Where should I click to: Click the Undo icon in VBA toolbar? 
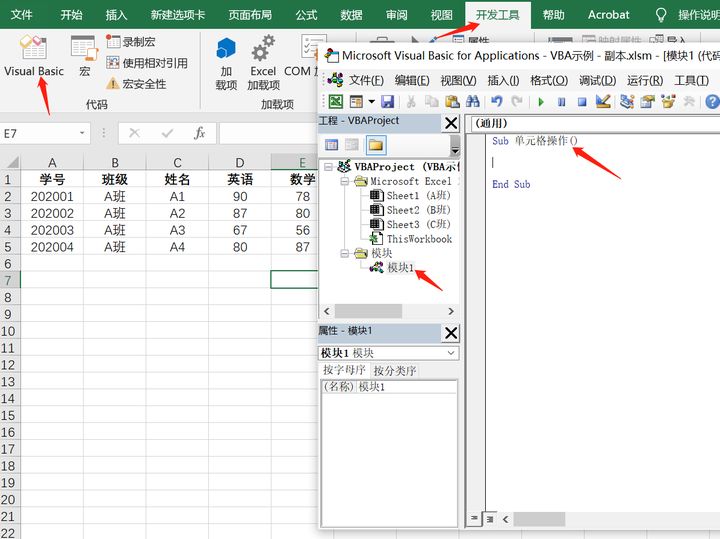(496, 101)
